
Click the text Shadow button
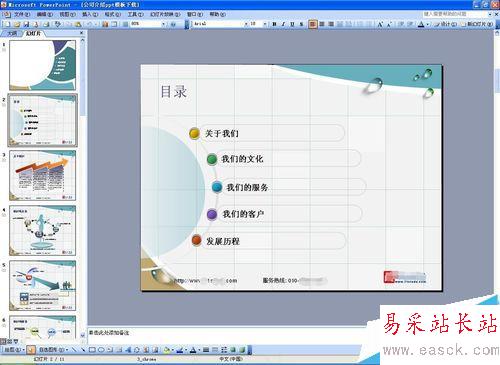tap(301, 24)
